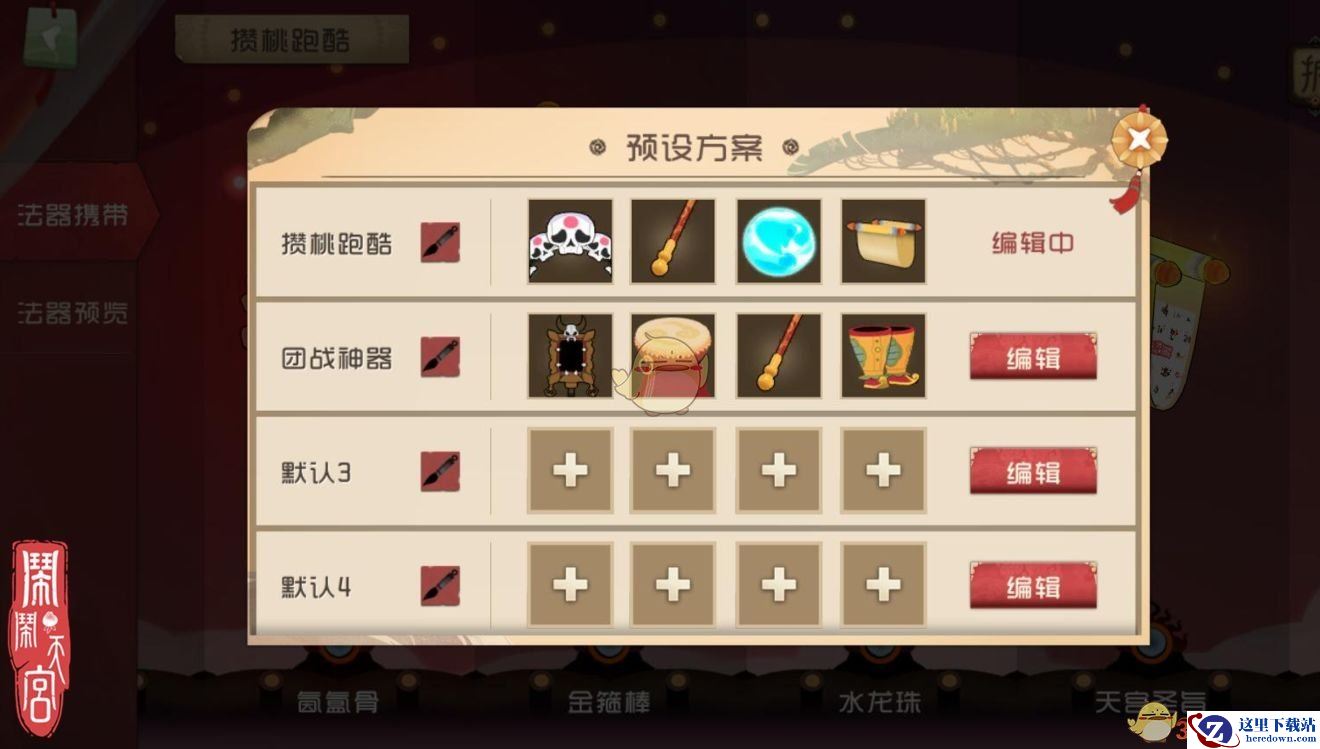Select the skull frame item in 团战神器

(x=570, y=356)
